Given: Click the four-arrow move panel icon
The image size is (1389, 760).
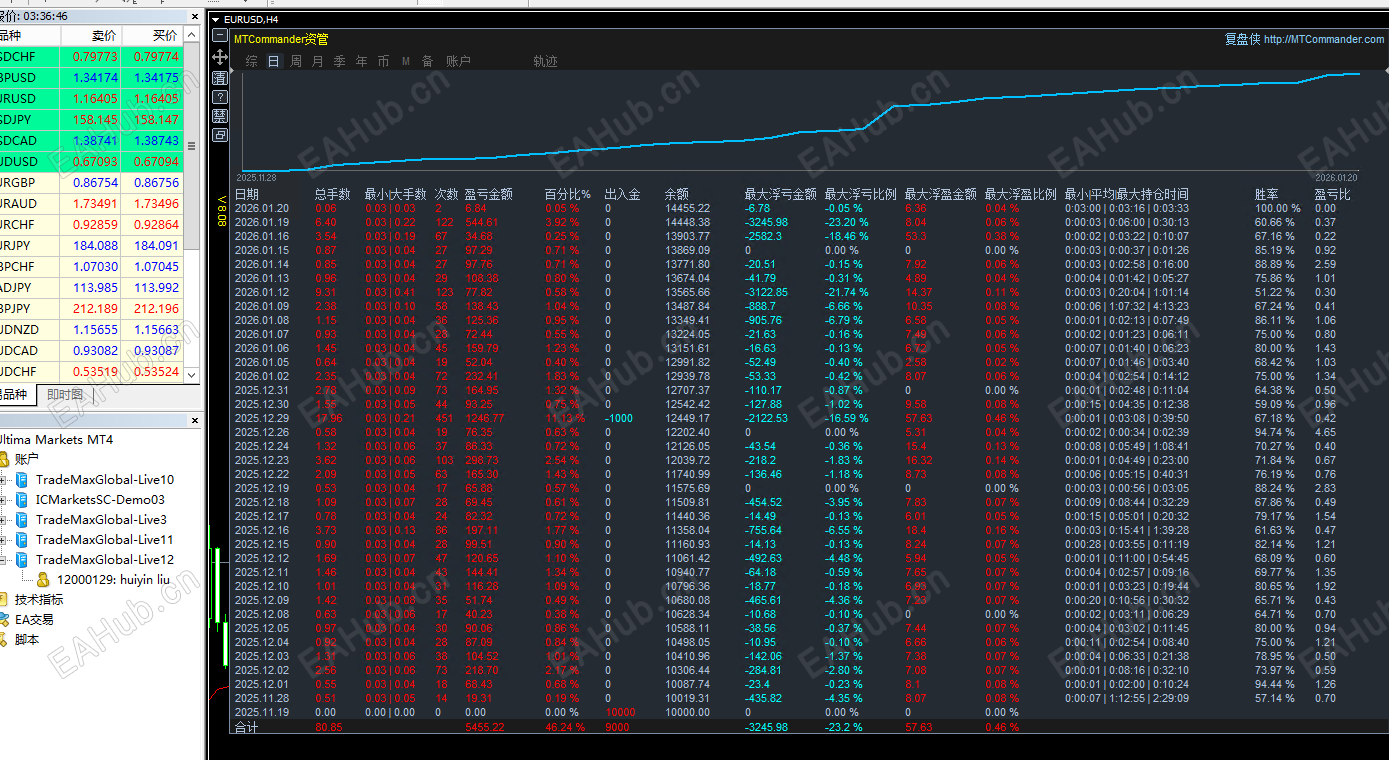Looking at the screenshot, I should tap(220, 57).
